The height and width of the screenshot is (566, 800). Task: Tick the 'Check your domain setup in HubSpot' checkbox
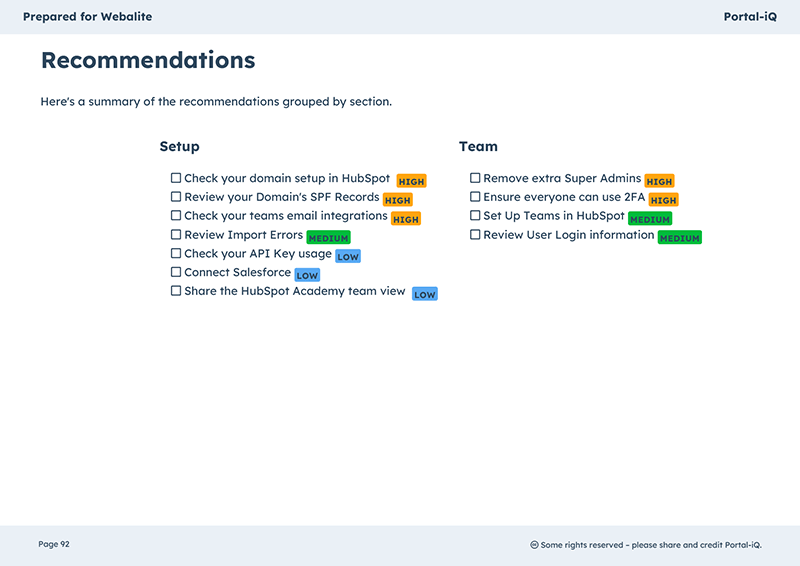coord(176,178)
